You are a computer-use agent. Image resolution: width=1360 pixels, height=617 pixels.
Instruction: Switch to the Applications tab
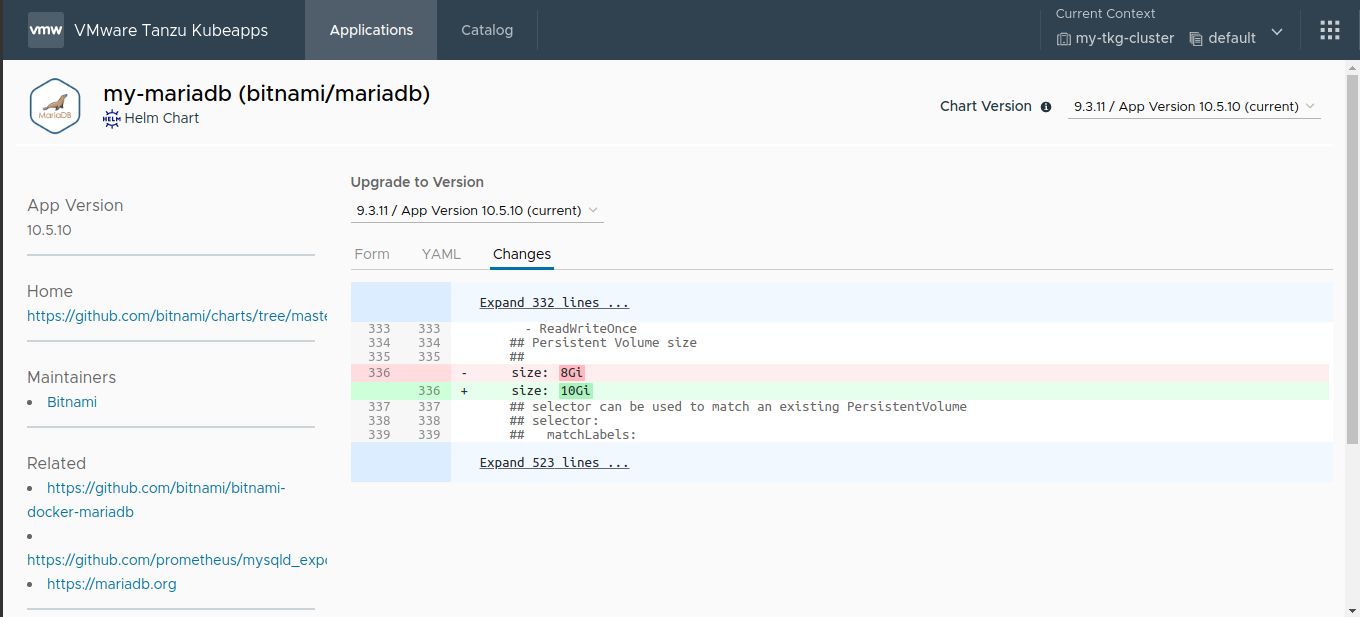(370, 30)
